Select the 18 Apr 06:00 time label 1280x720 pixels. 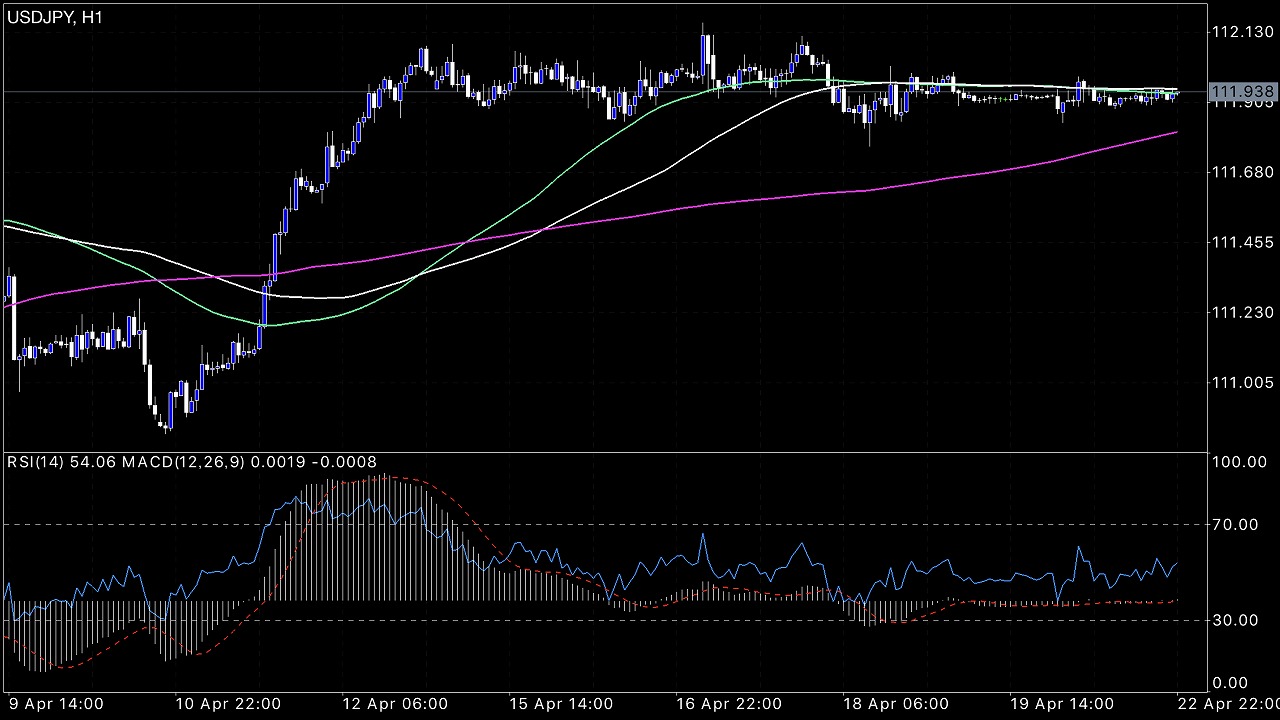[x=895, y=704]
